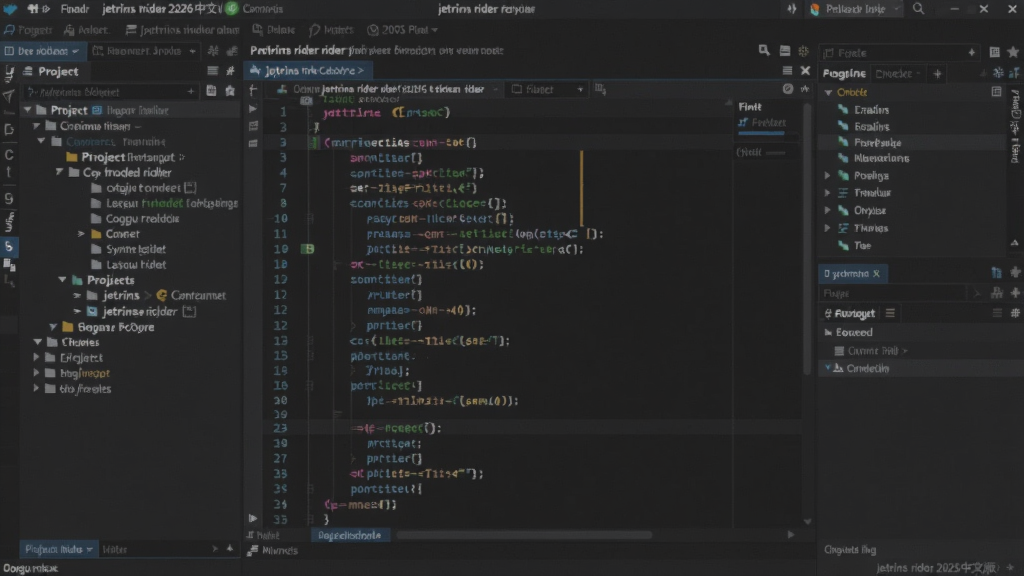This screenshot has height=576, width=1024.
Task: Click the green marker on code line 10
Action: tap(307, 249)
